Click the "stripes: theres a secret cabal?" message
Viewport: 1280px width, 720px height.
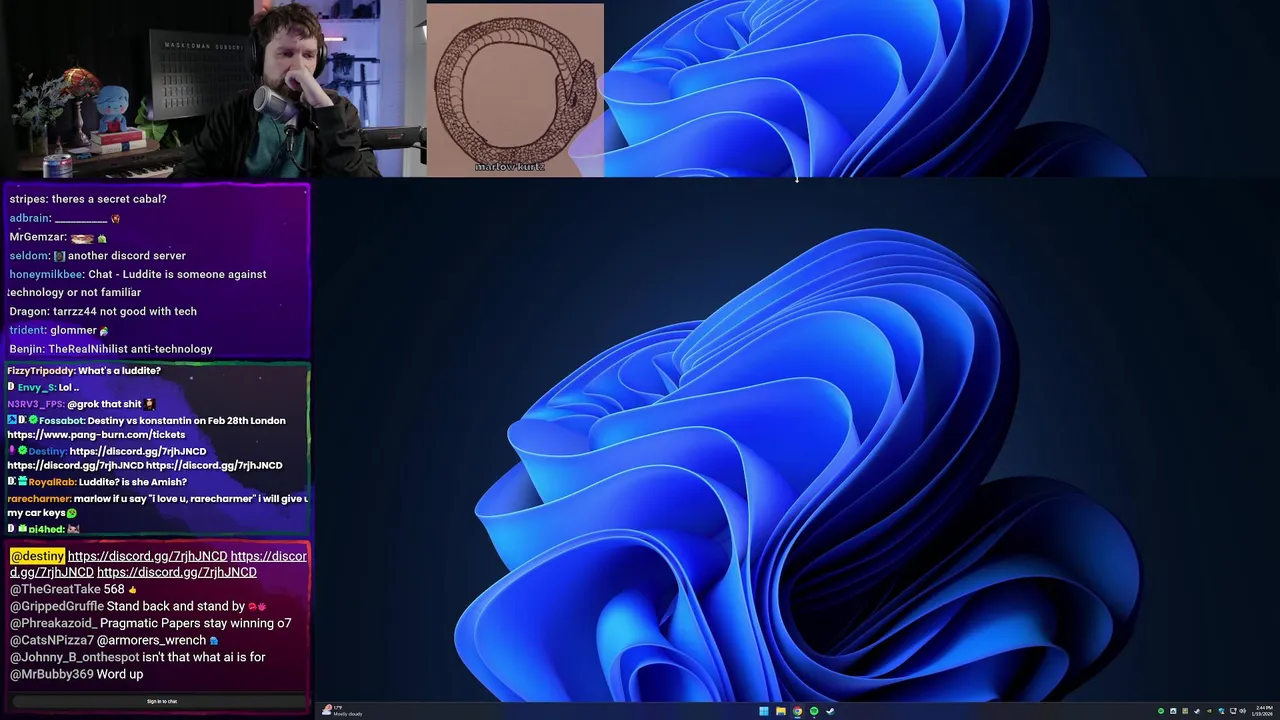click(88, 199)
